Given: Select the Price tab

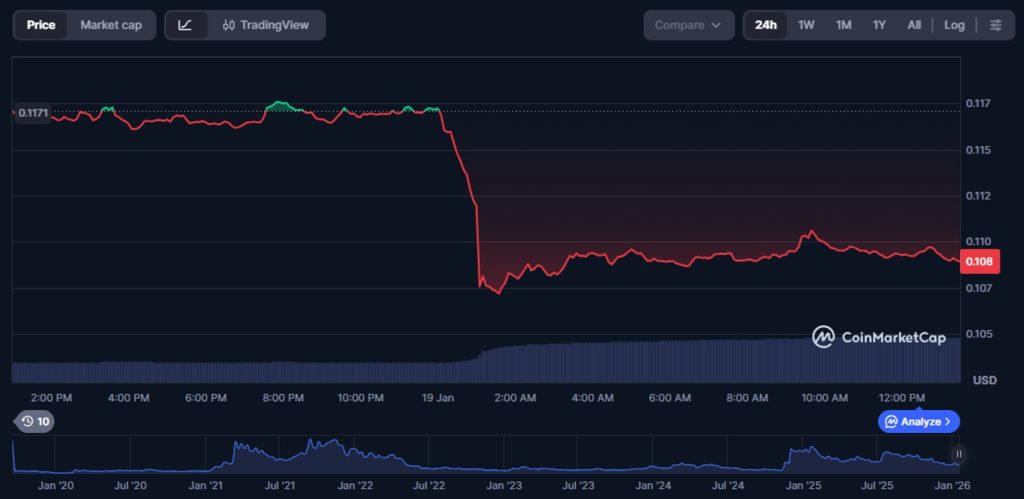Looking at the screenshot, I should click(41, 25).
